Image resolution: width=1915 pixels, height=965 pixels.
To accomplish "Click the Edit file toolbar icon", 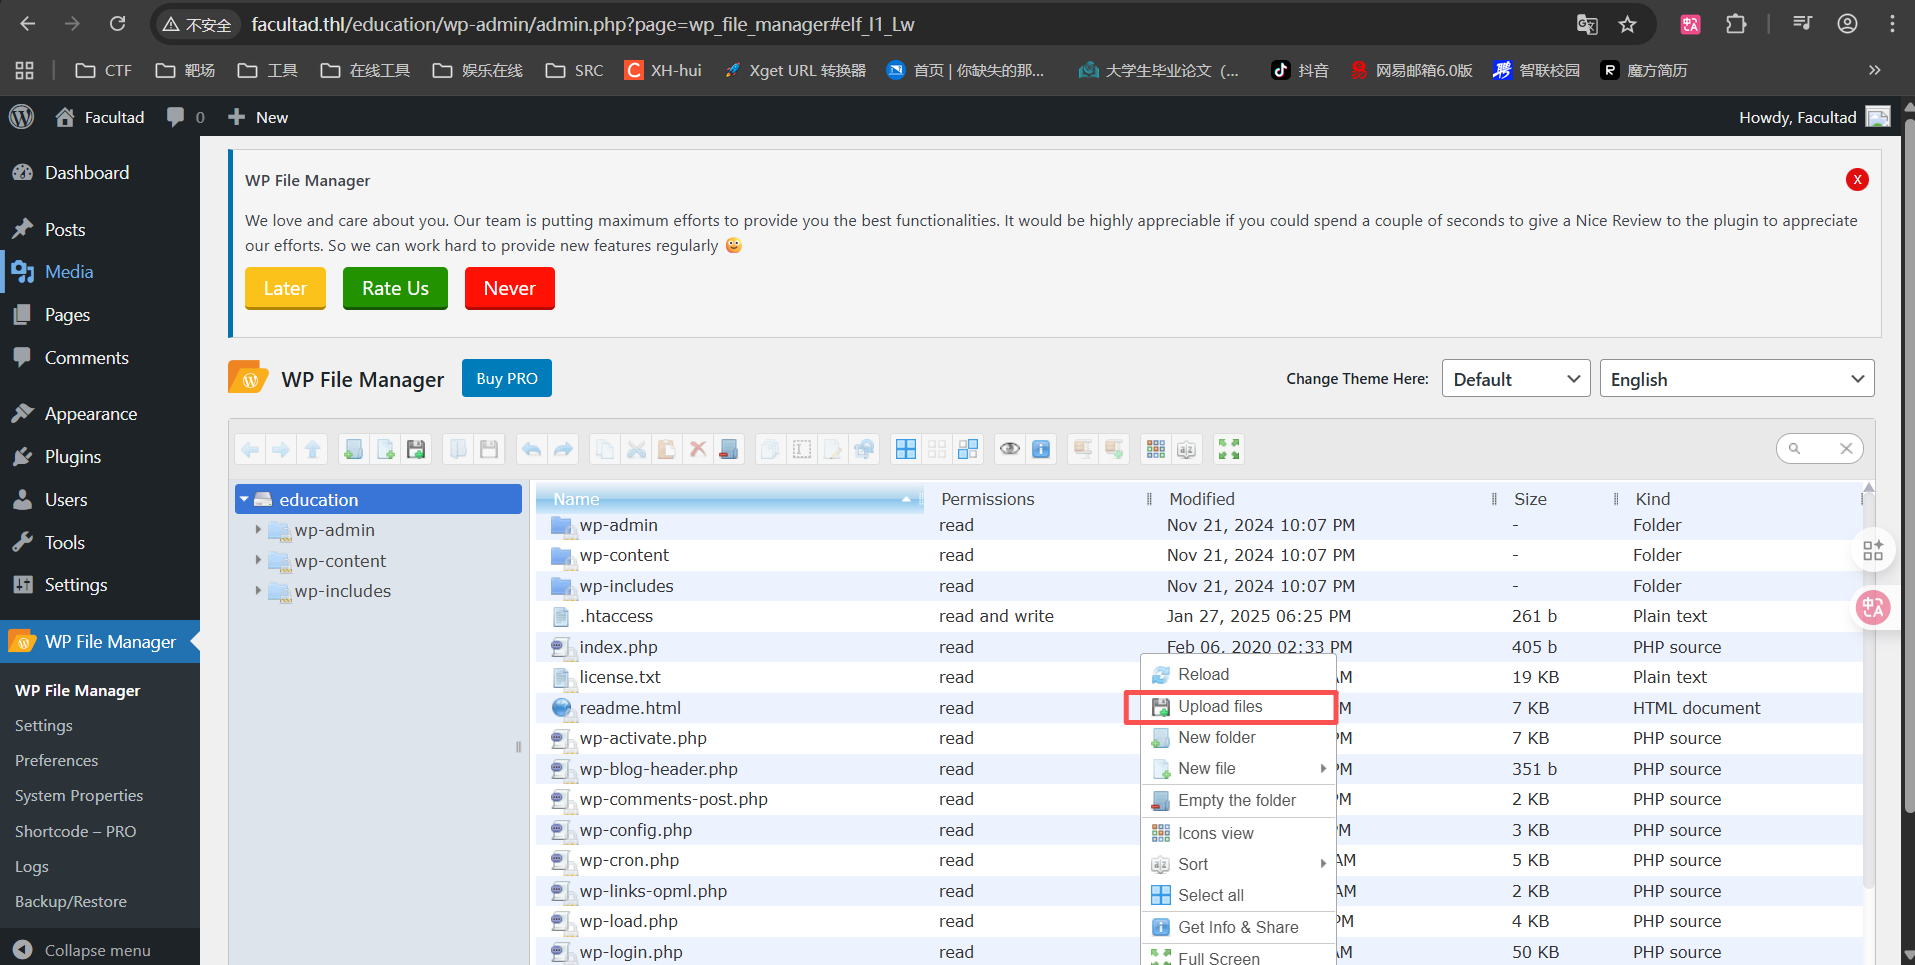I will click(x=833, y=450).
